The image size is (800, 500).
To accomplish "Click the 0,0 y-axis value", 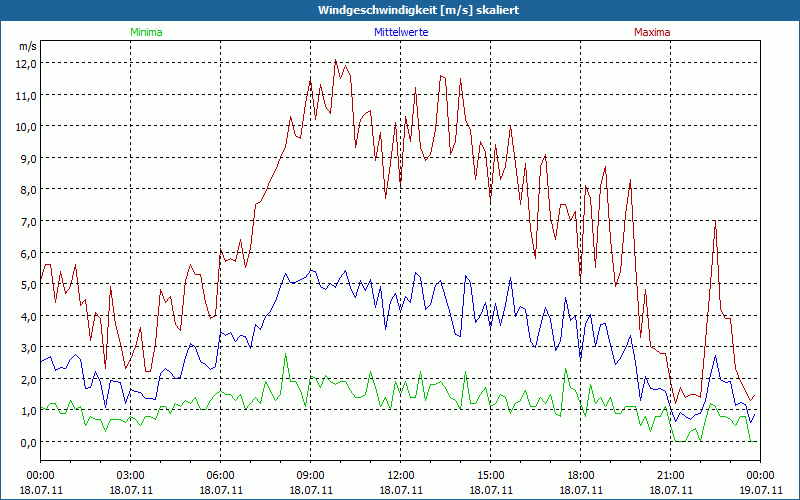I will point(26,442).
